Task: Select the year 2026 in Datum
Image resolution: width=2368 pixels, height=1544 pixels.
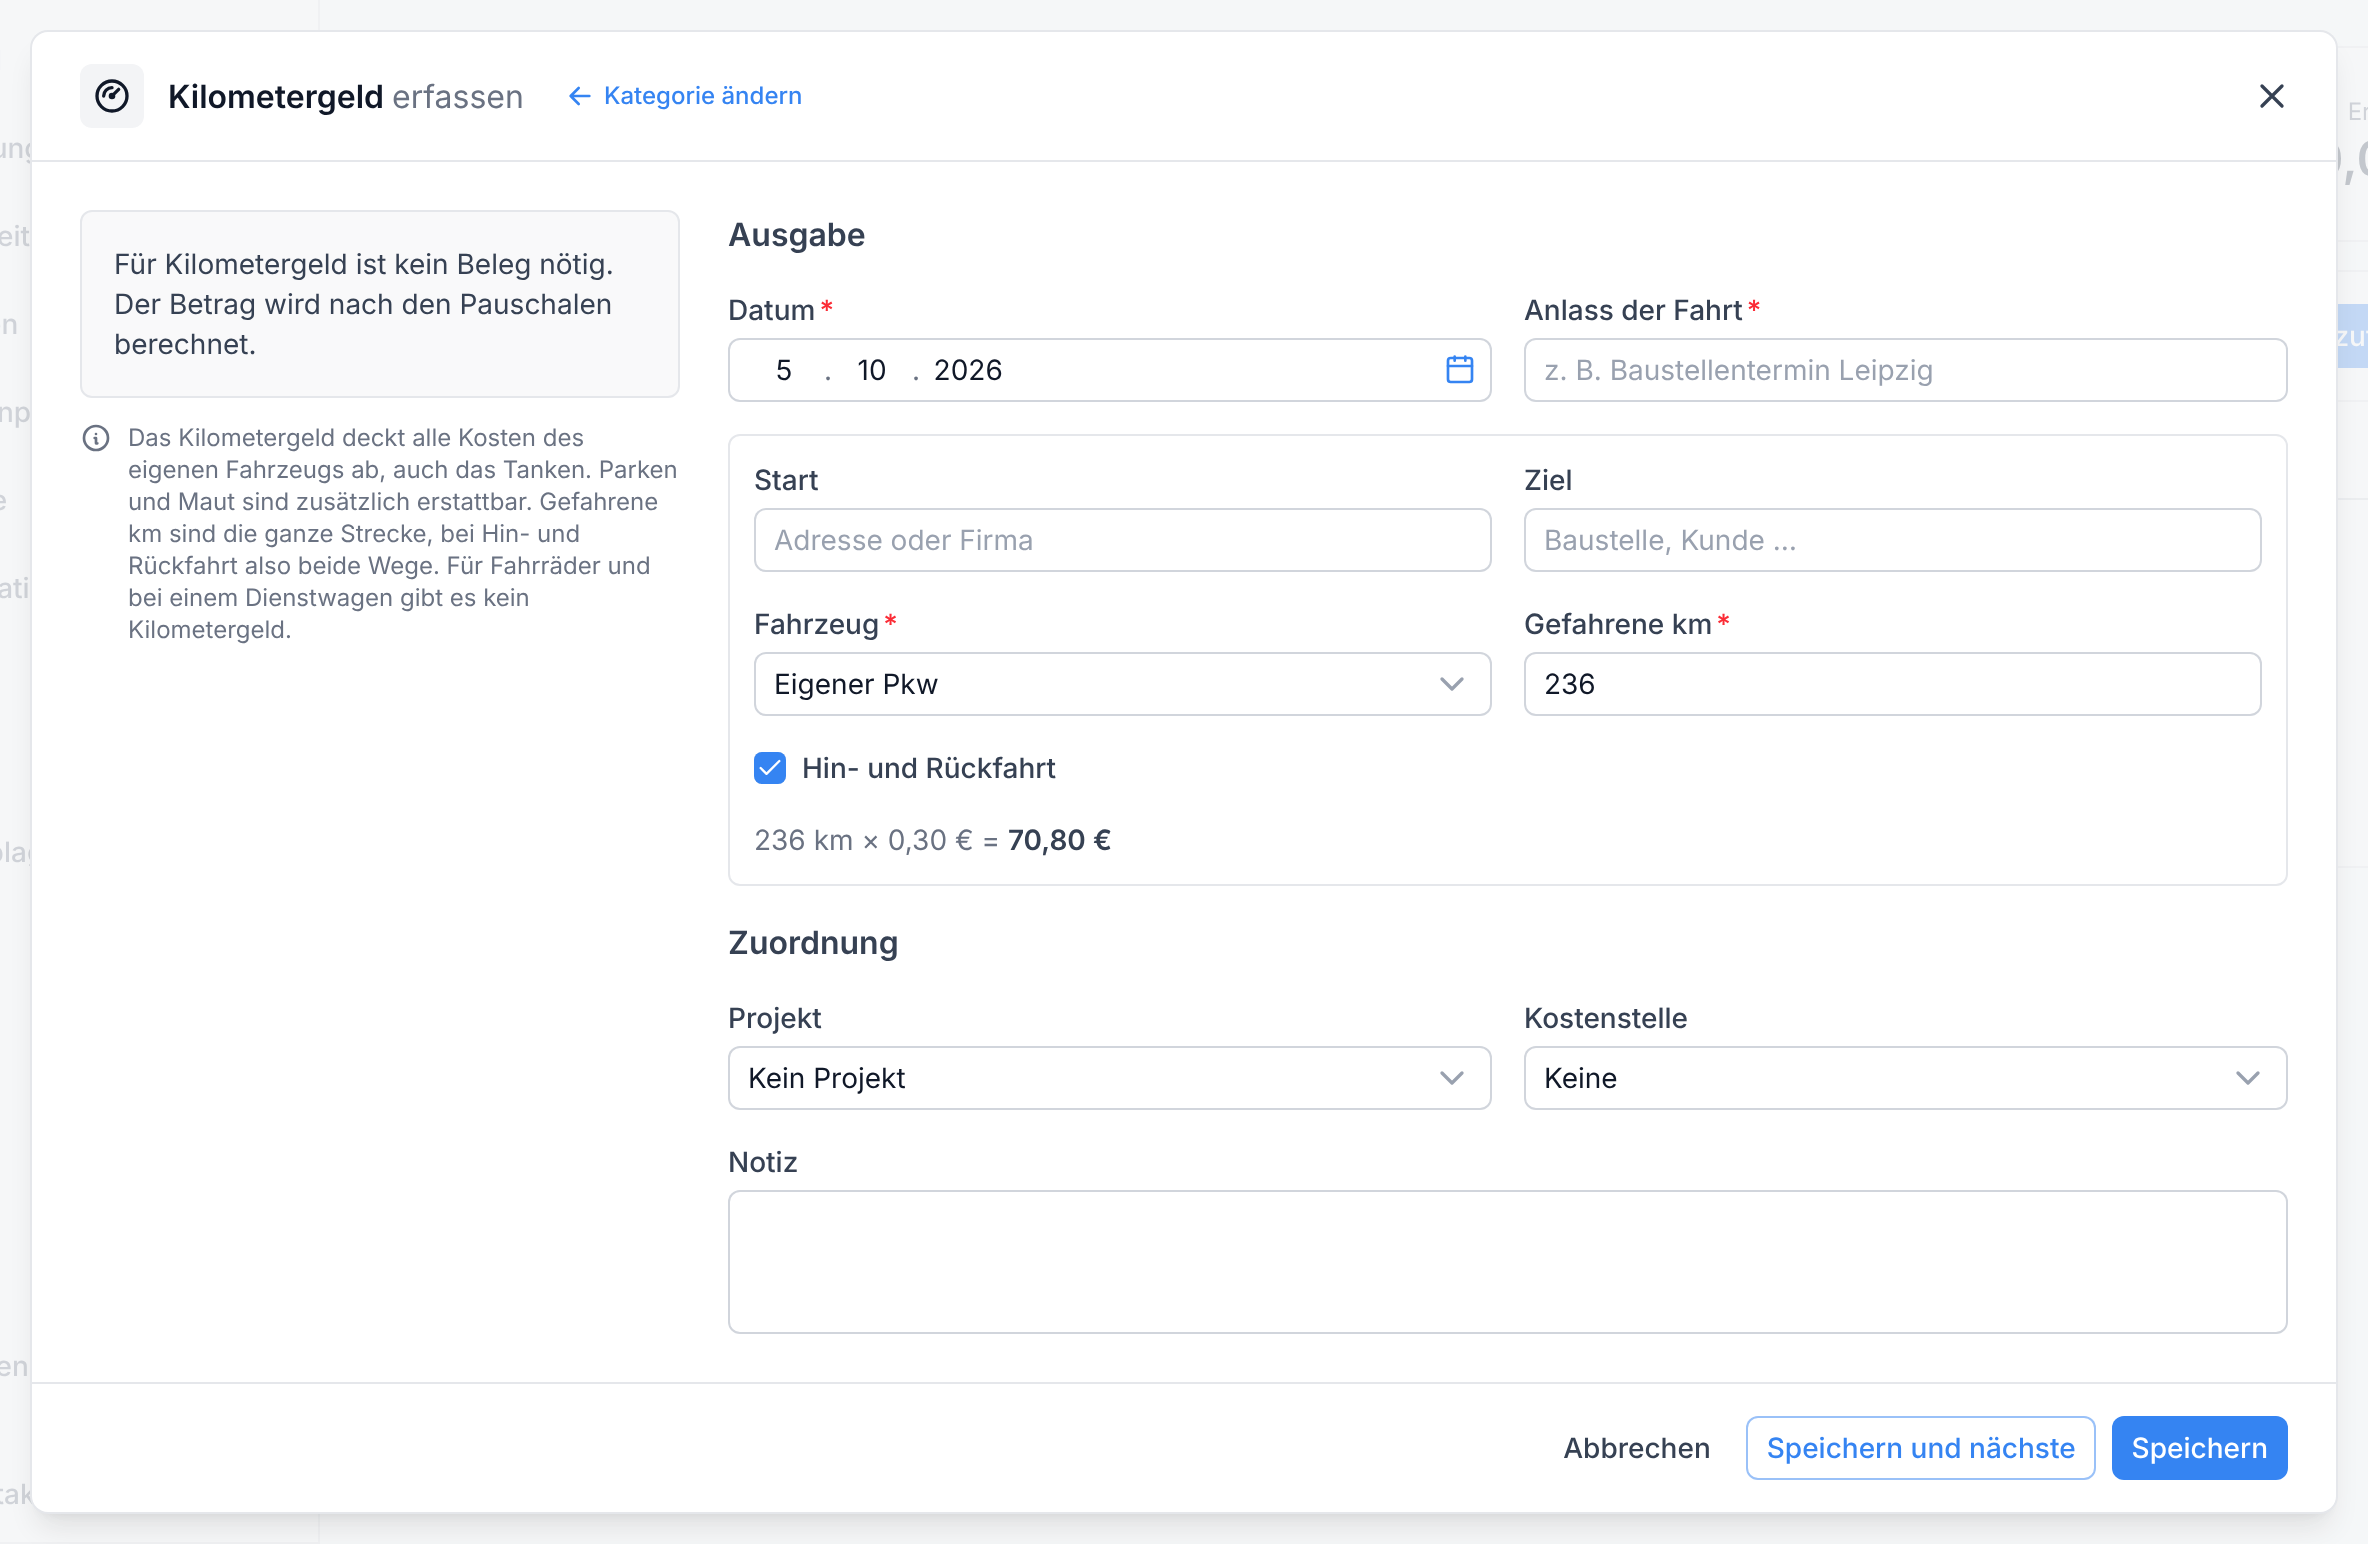Action: 968,370
